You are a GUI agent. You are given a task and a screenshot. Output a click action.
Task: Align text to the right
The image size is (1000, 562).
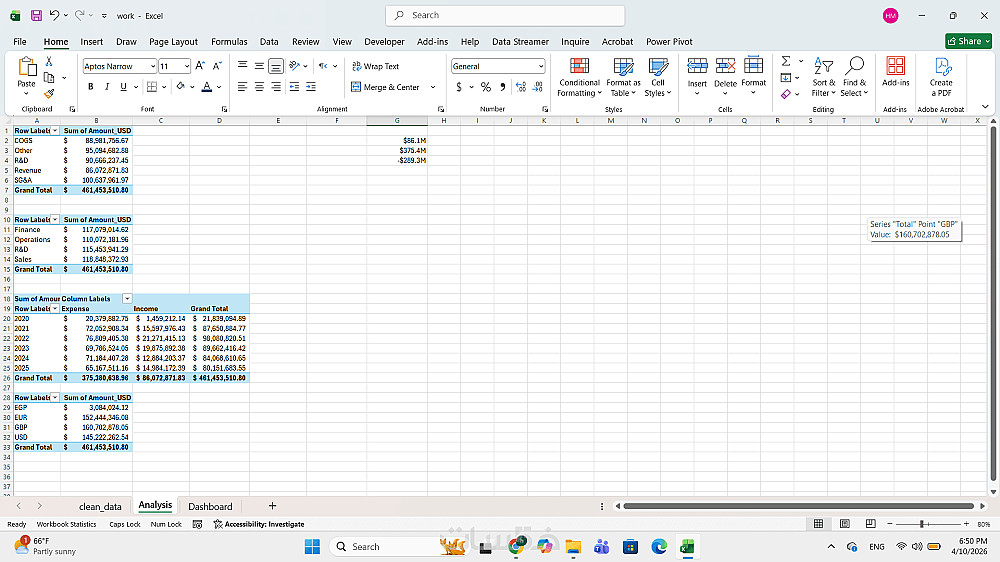(276, 87)
